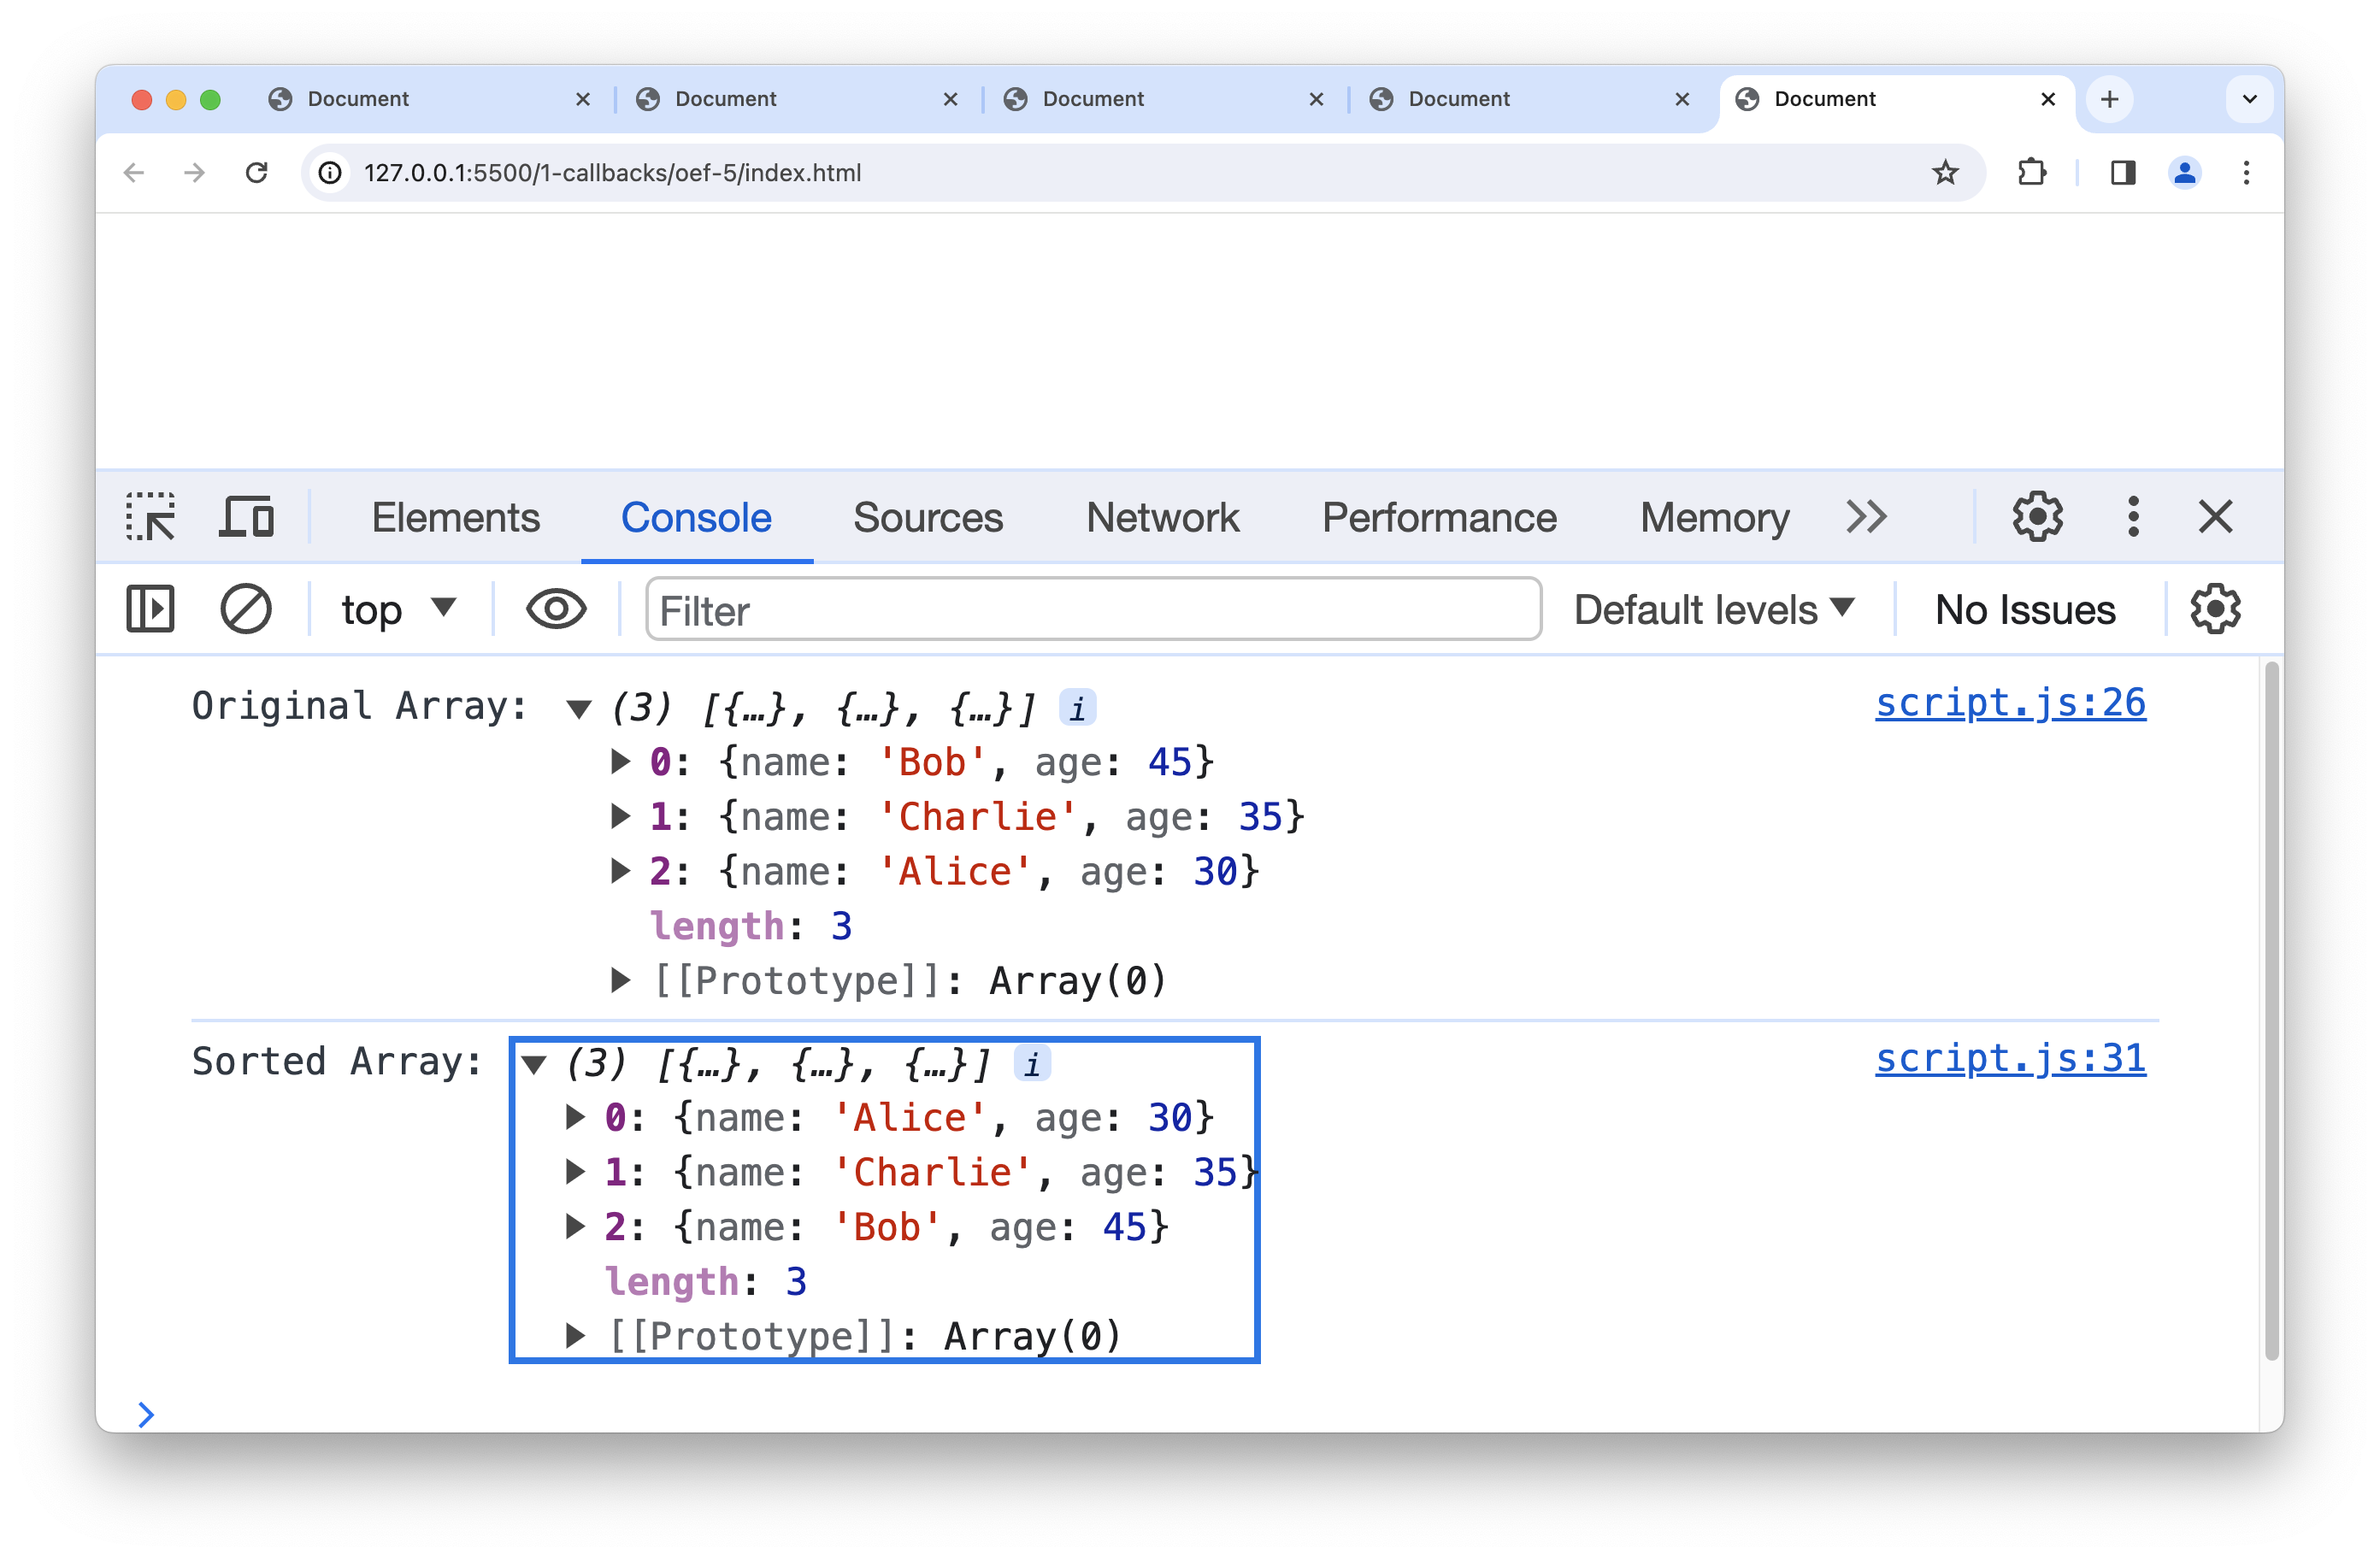Open the script.js:26 source link

[x=2009, y=703]
